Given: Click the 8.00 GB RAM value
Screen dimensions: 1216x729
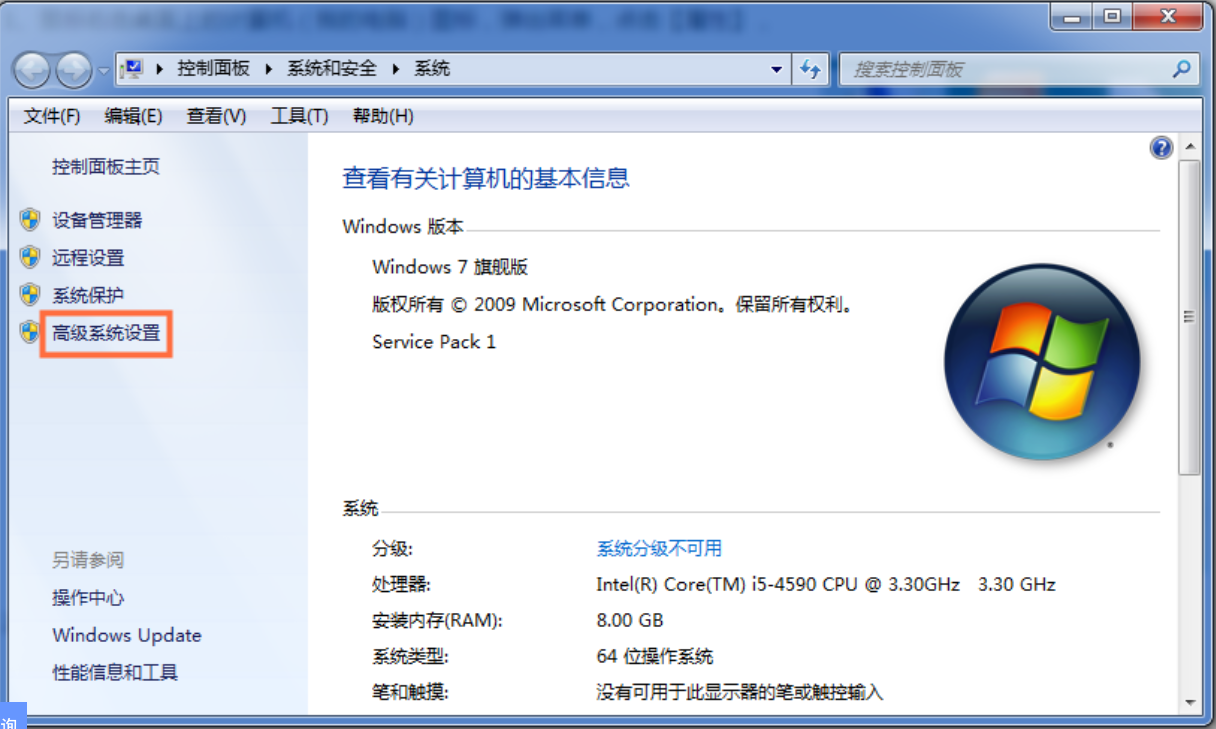Looking at the screenshot, I should (x=630, y=620).
